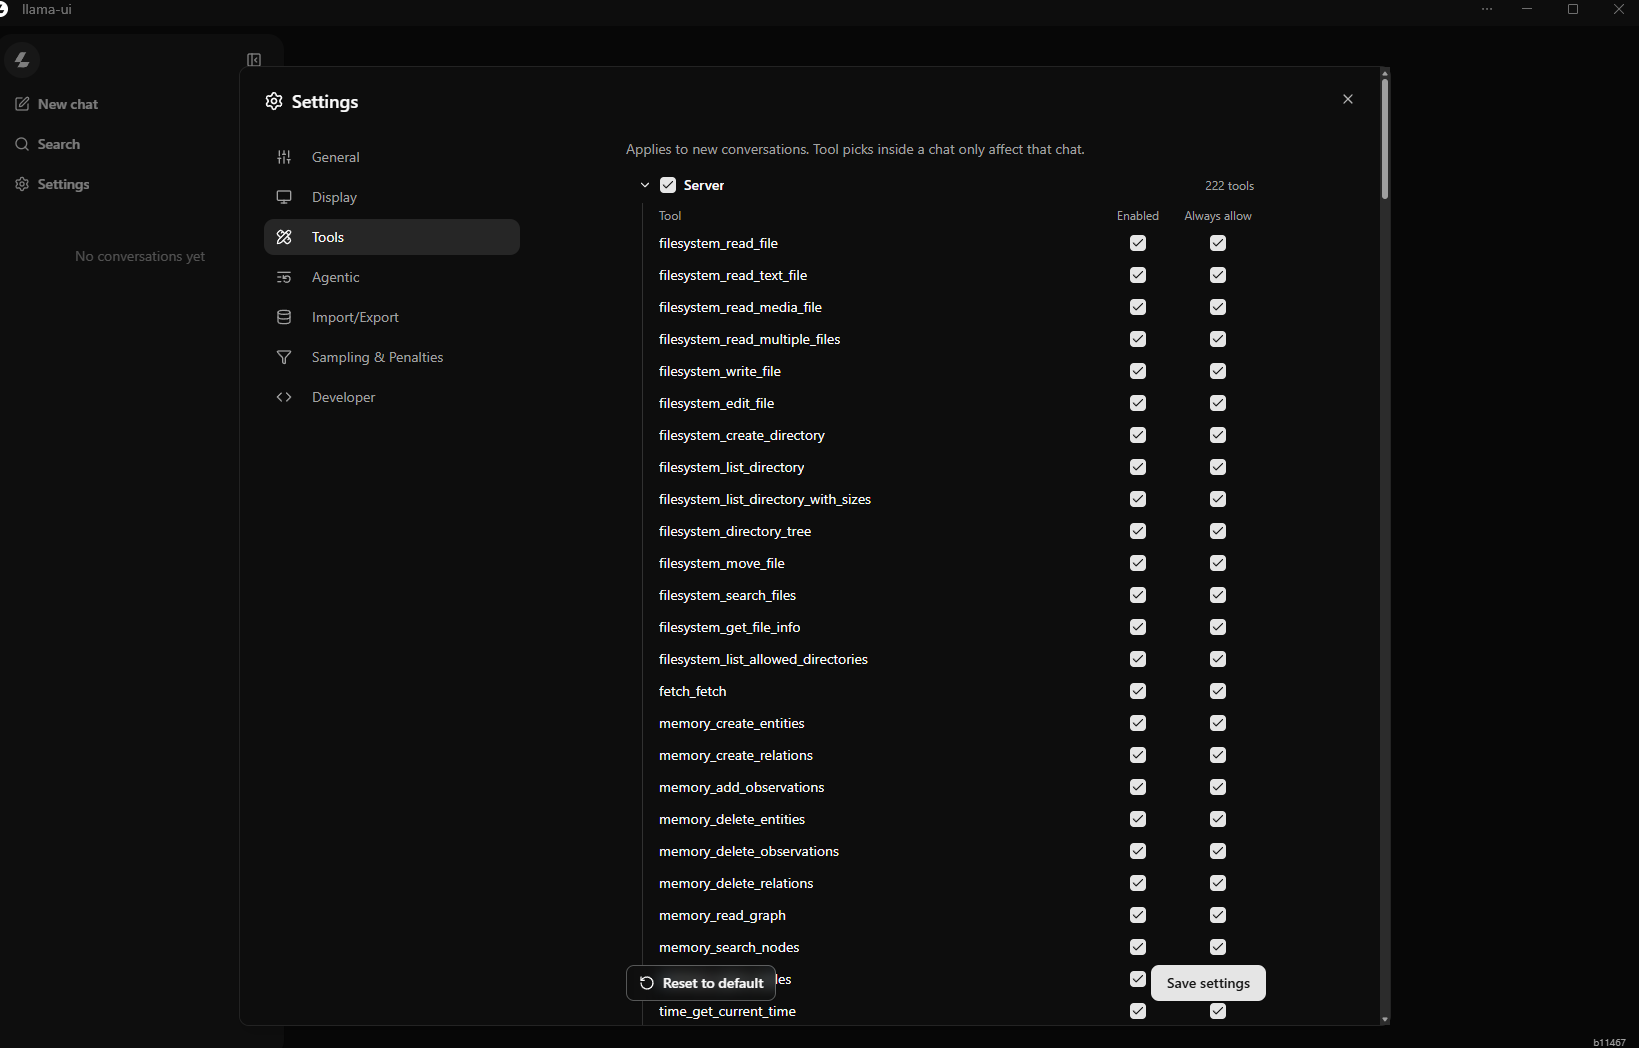Click the General sliders icon
This screenshot has width=1639, height=1048.
(284, 157)
